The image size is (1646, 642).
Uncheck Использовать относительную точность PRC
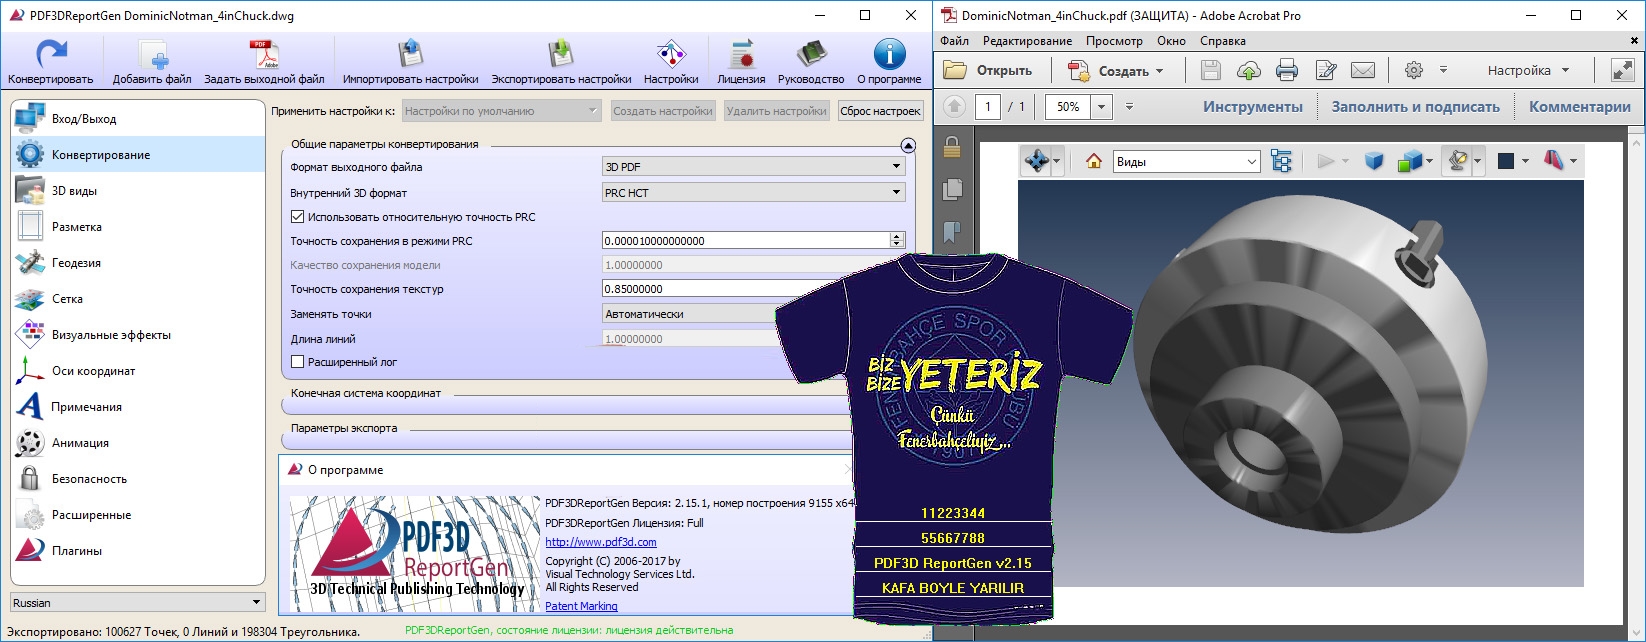[297, 216]
